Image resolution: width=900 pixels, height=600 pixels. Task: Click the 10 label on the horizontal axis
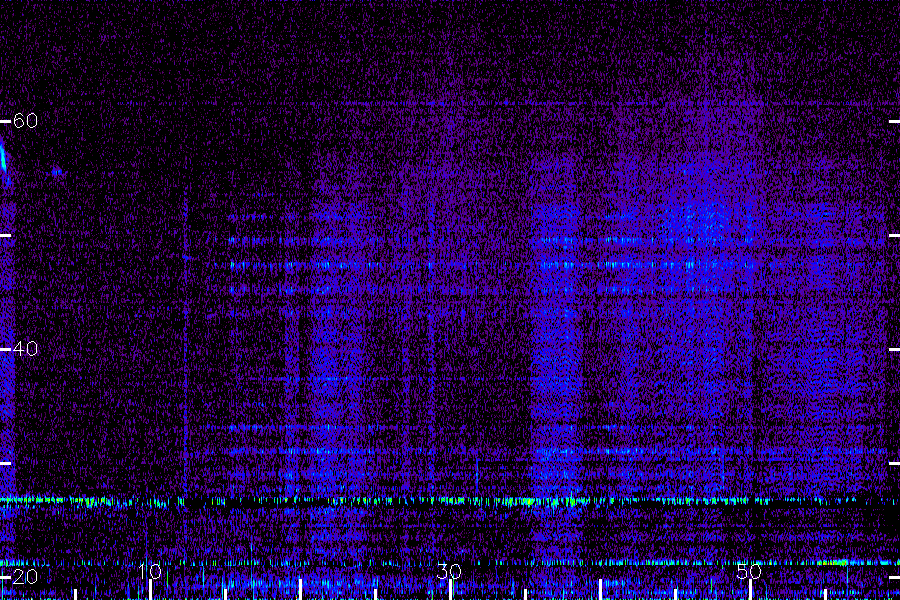(x=150, y=571)
